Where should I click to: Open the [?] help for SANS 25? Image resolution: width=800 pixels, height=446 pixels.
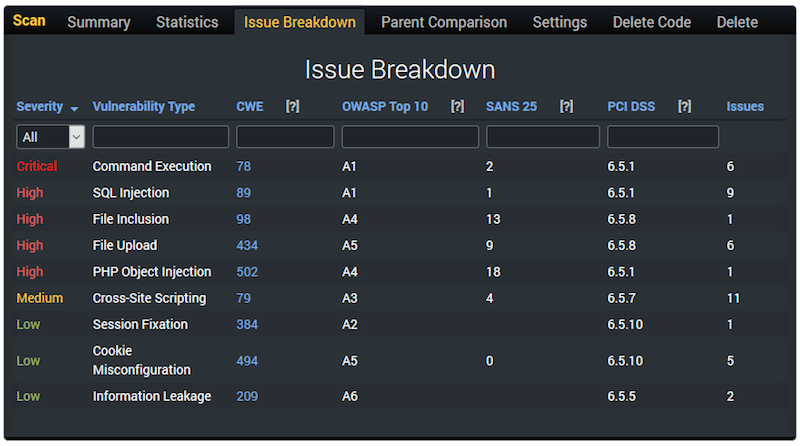click(x=566, y=107)
